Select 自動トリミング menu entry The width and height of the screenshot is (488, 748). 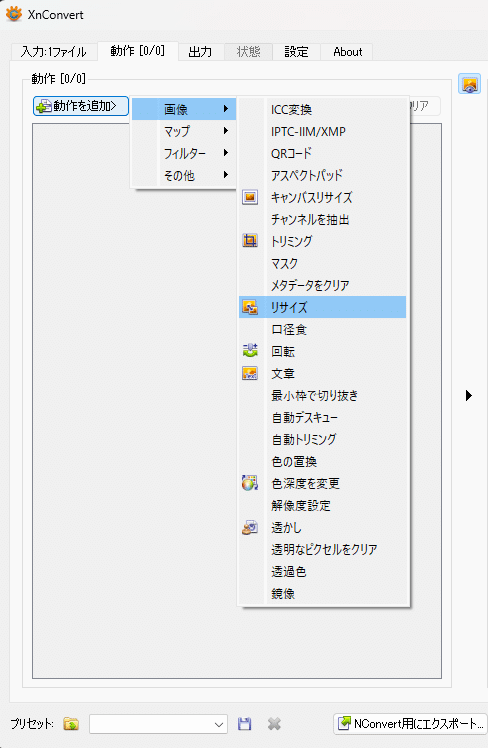click(x=322, y=439)
